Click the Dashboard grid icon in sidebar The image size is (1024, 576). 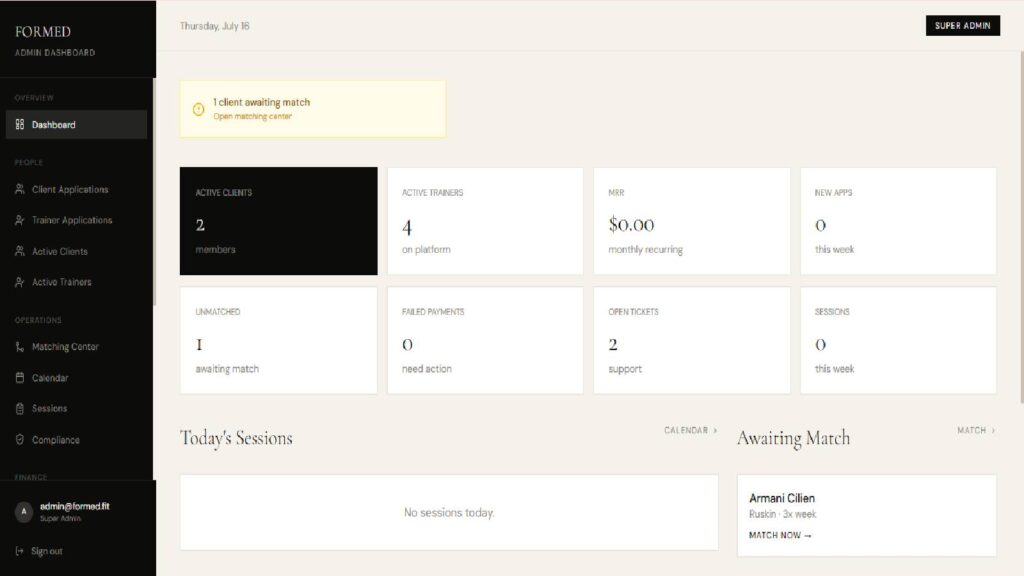tap(20, 124)
